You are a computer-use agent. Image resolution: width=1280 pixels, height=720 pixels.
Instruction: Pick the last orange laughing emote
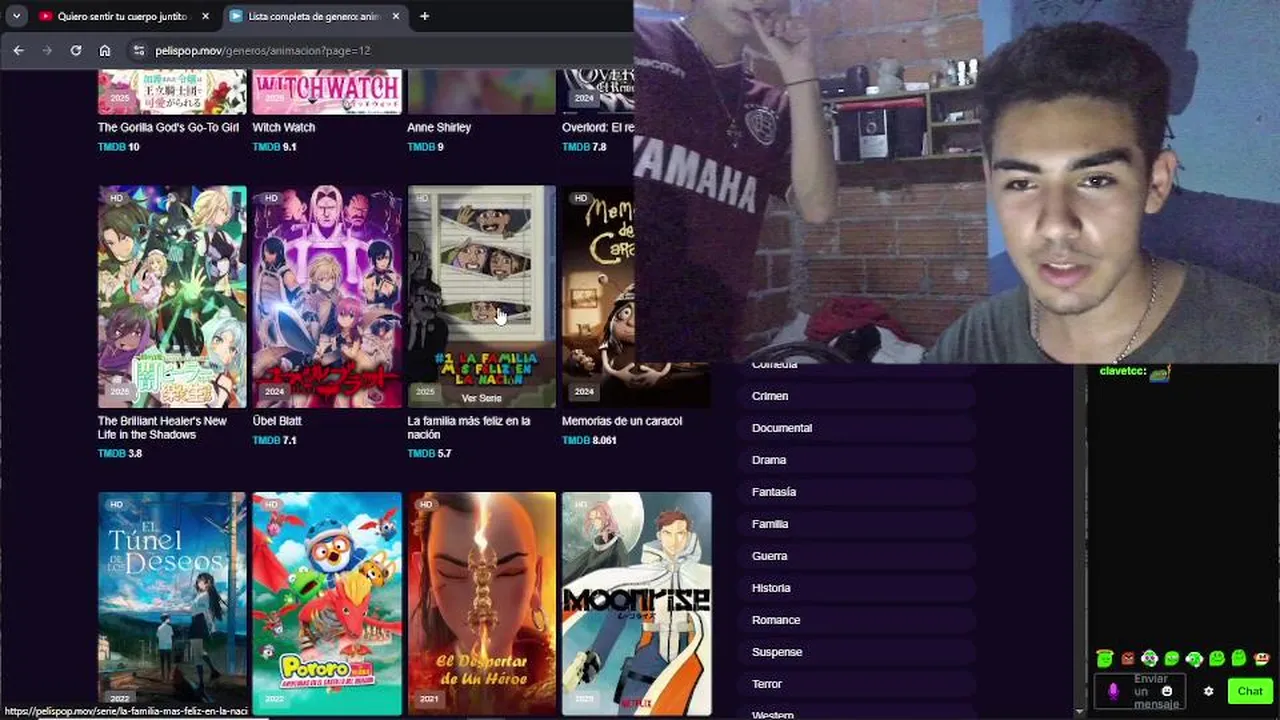(1262, 658)
